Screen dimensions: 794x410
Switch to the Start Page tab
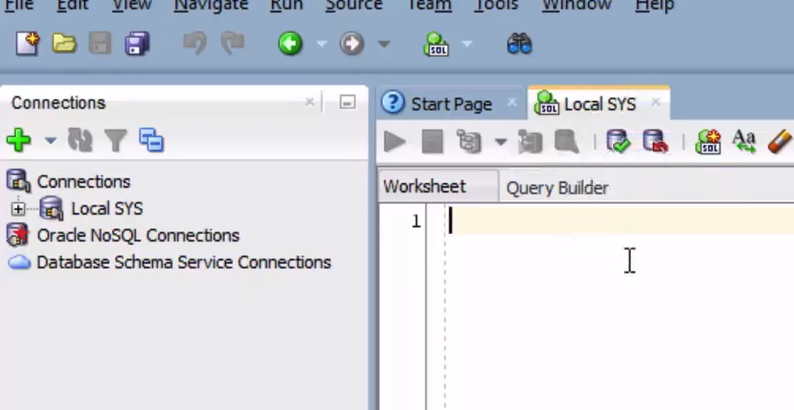[451, 104]
